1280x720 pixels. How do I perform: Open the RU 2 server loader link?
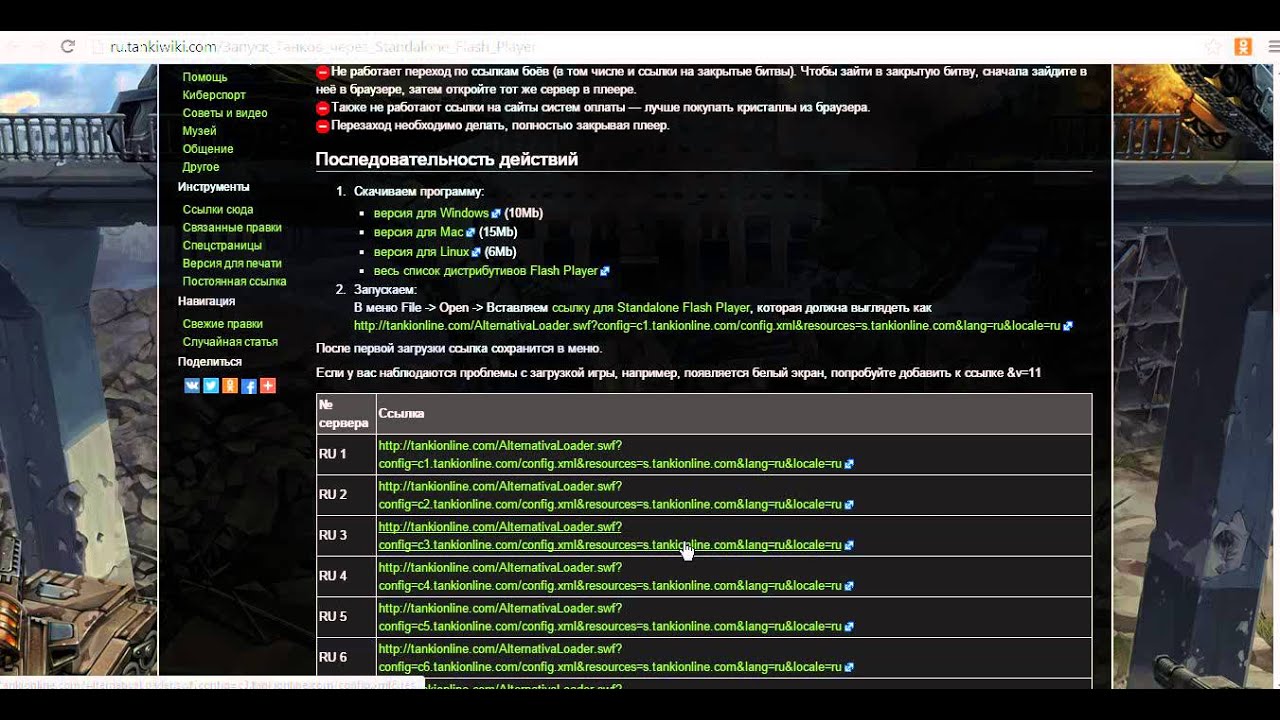click(x=610, y=496)
